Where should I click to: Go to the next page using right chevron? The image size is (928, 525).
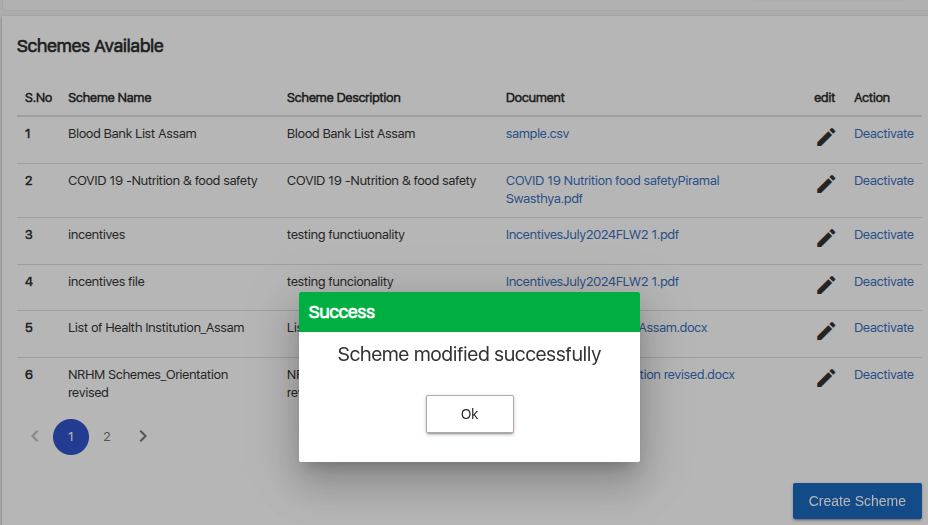click(x=143, y=436)
